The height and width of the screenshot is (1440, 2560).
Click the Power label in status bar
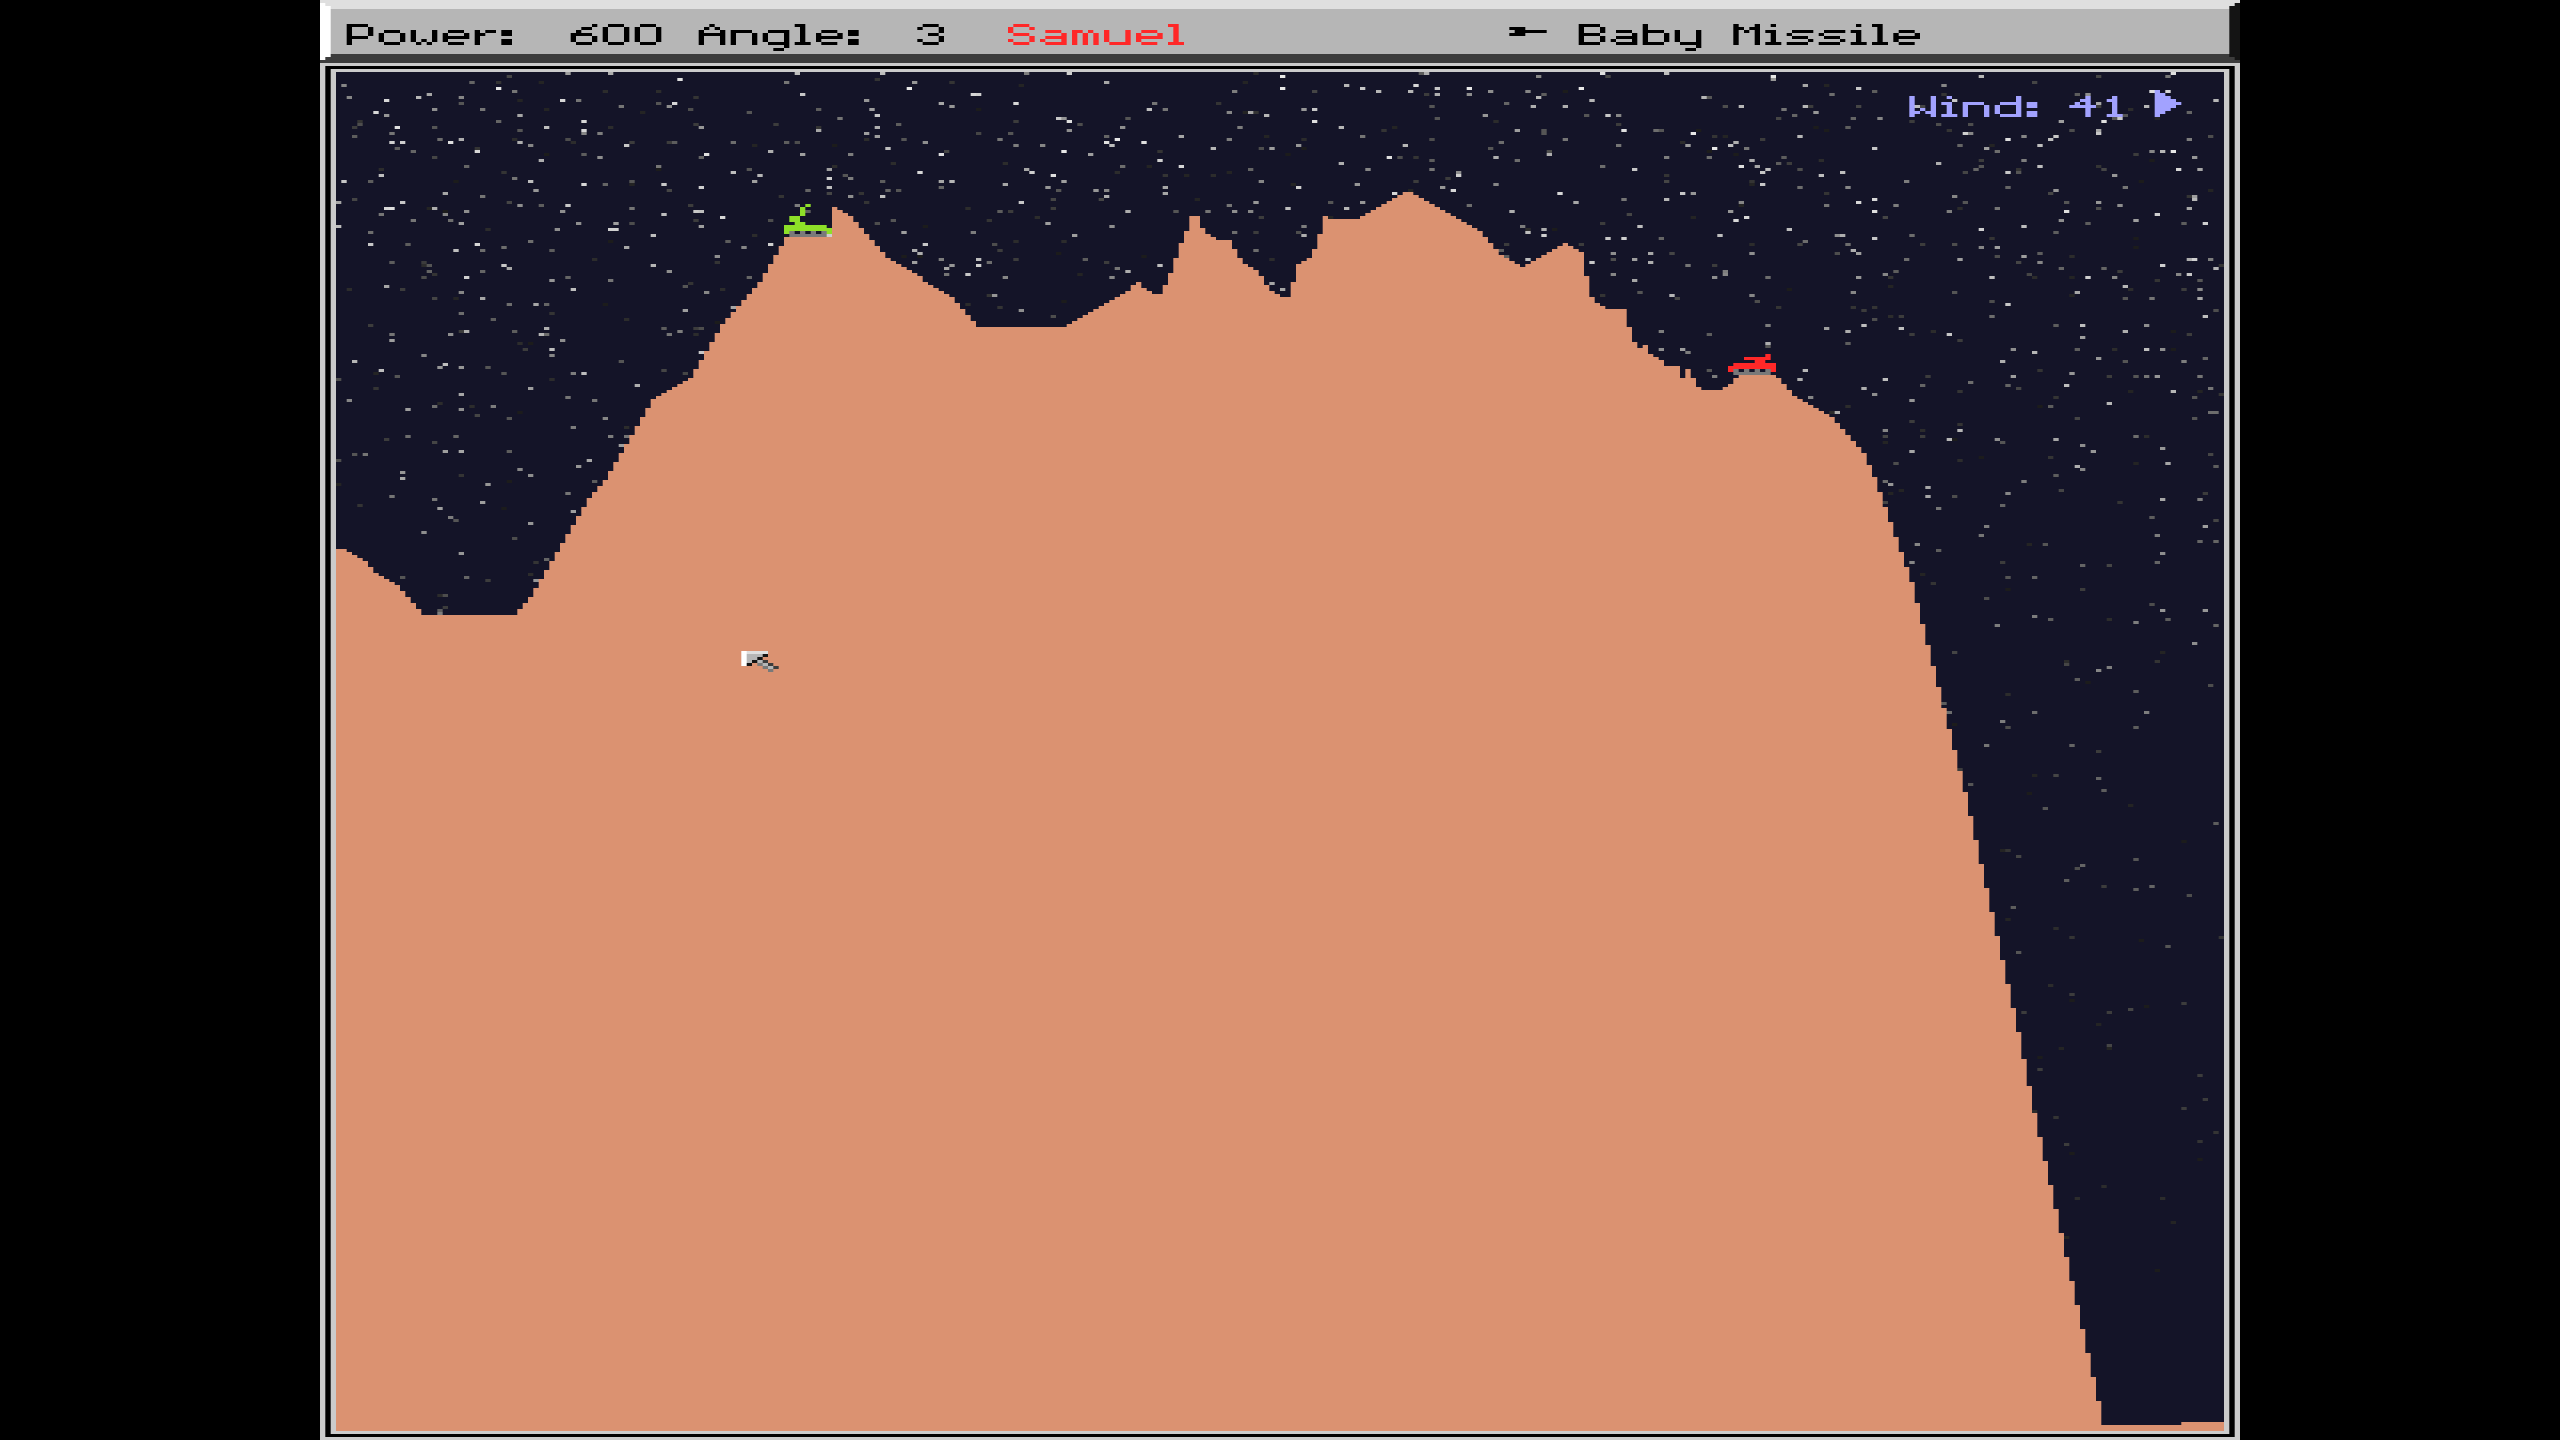[430, 35]
